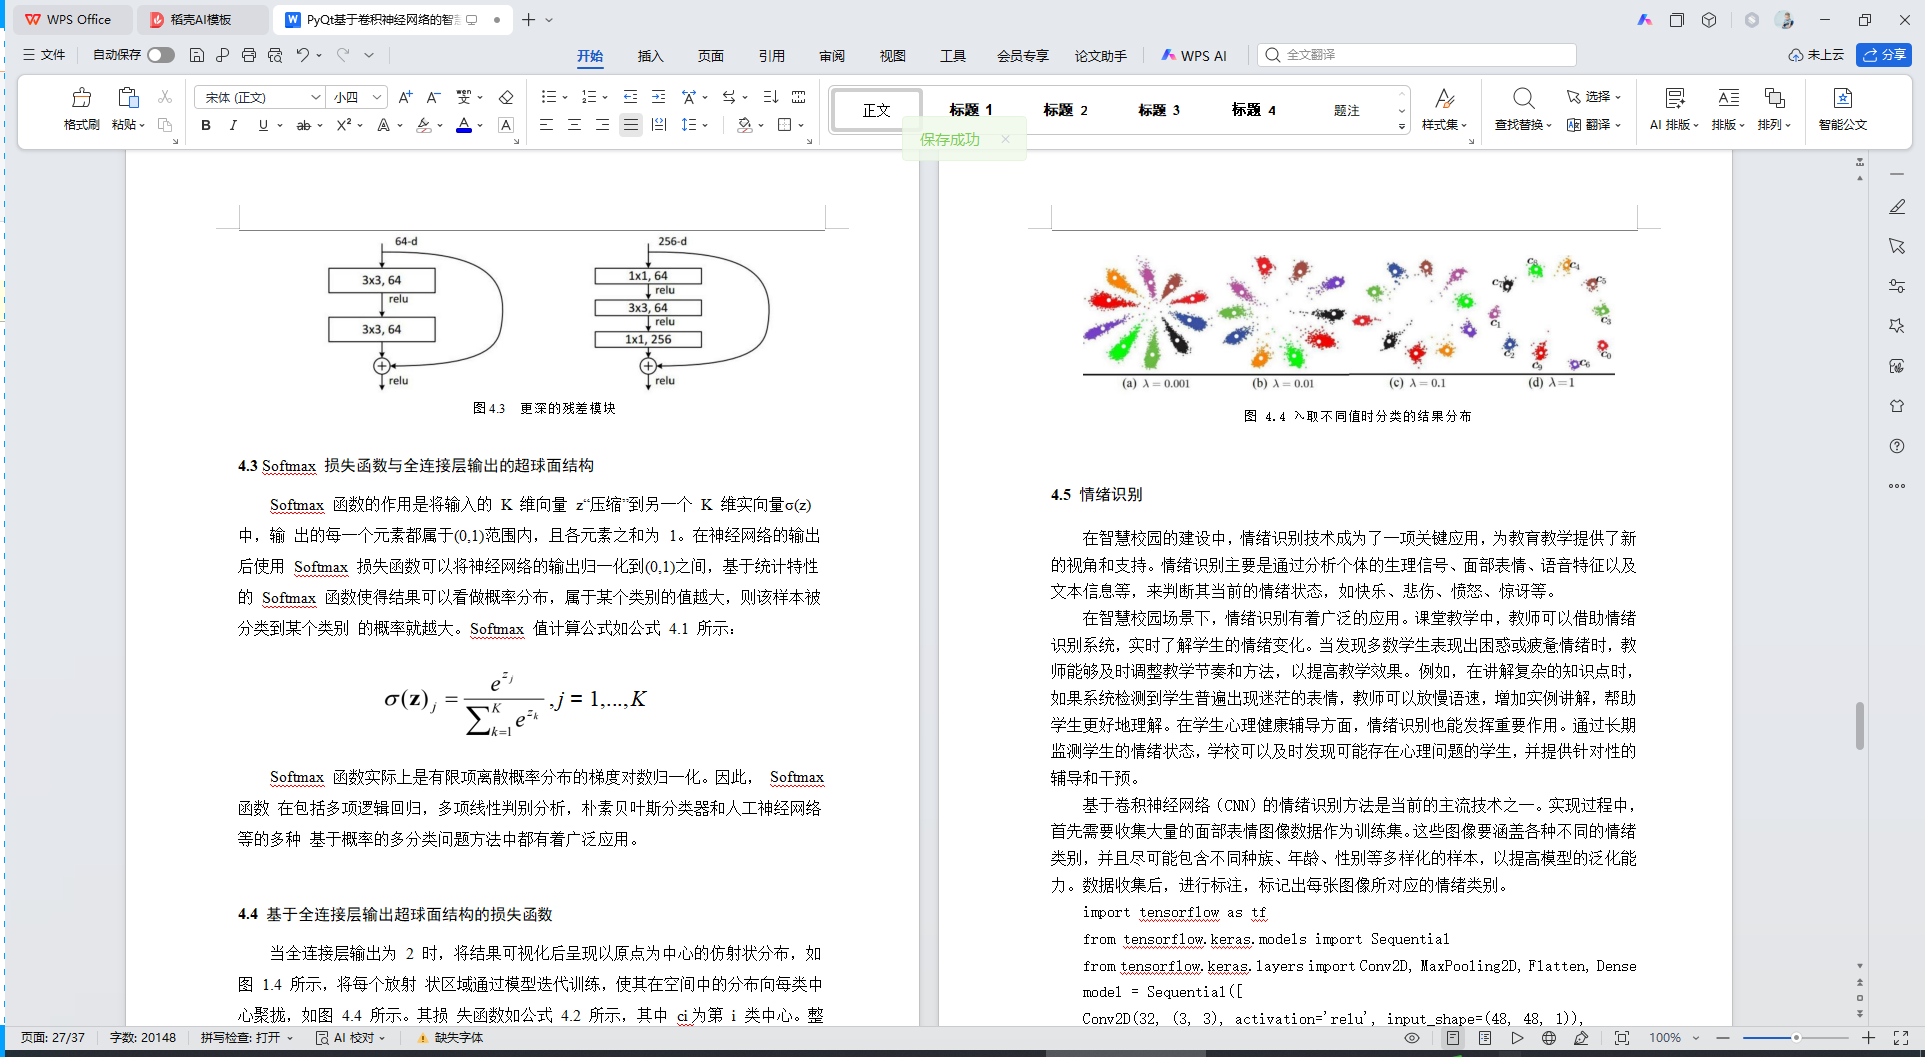Switch to the 页面 ribbon tab
The image size is (1925, 1057).
point(710,56)
